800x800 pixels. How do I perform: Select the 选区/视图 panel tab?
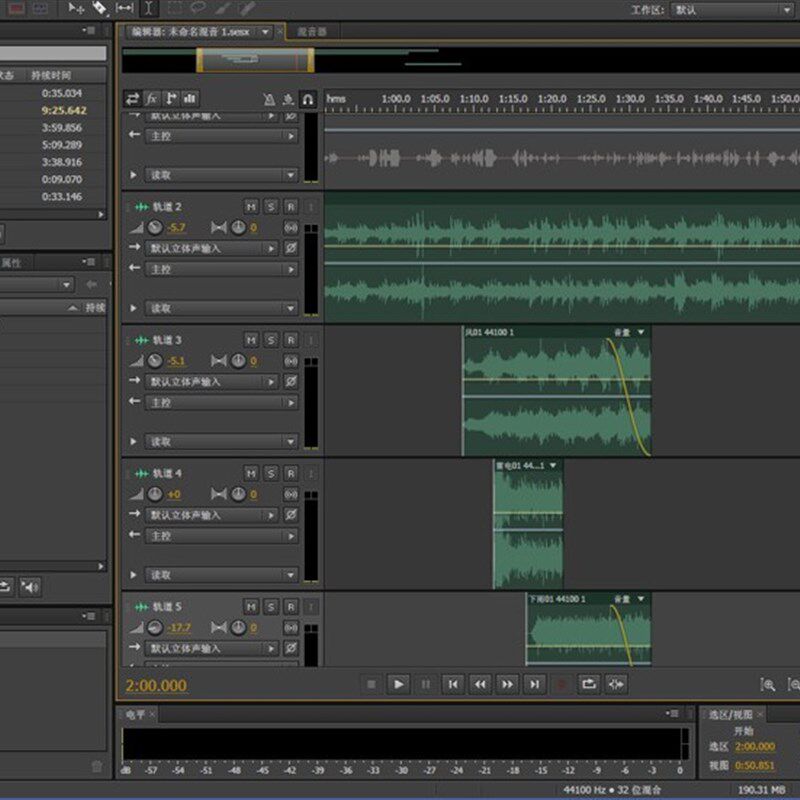730,715
